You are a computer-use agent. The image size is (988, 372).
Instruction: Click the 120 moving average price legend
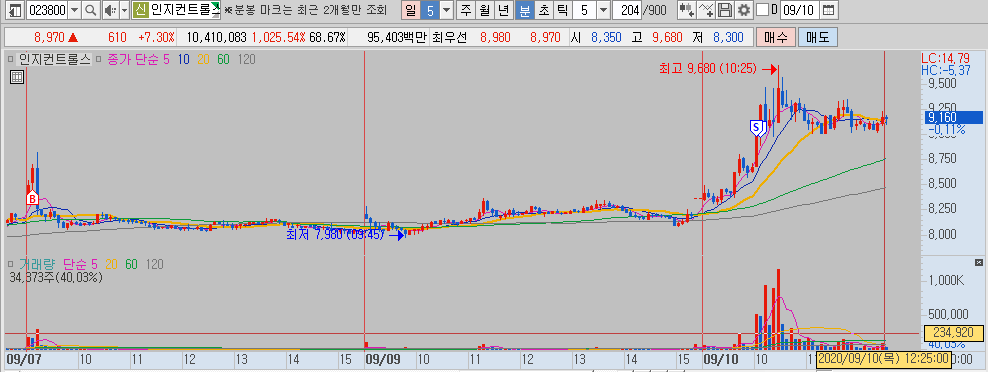(246, 60)
